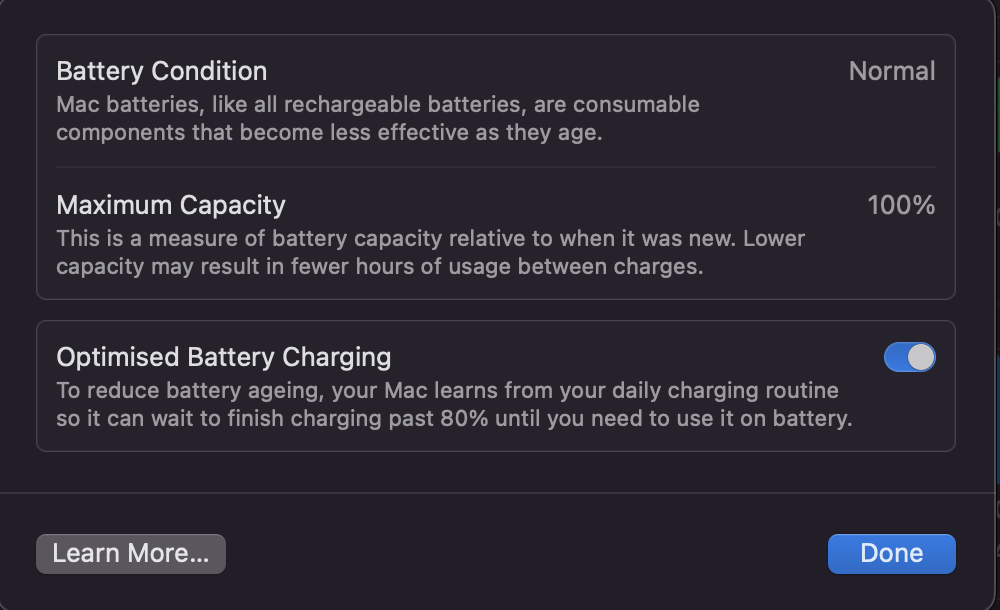Screen dimensions: 1000x610
Task: Select the Battery Condition heading
Action: click(161, 71)
